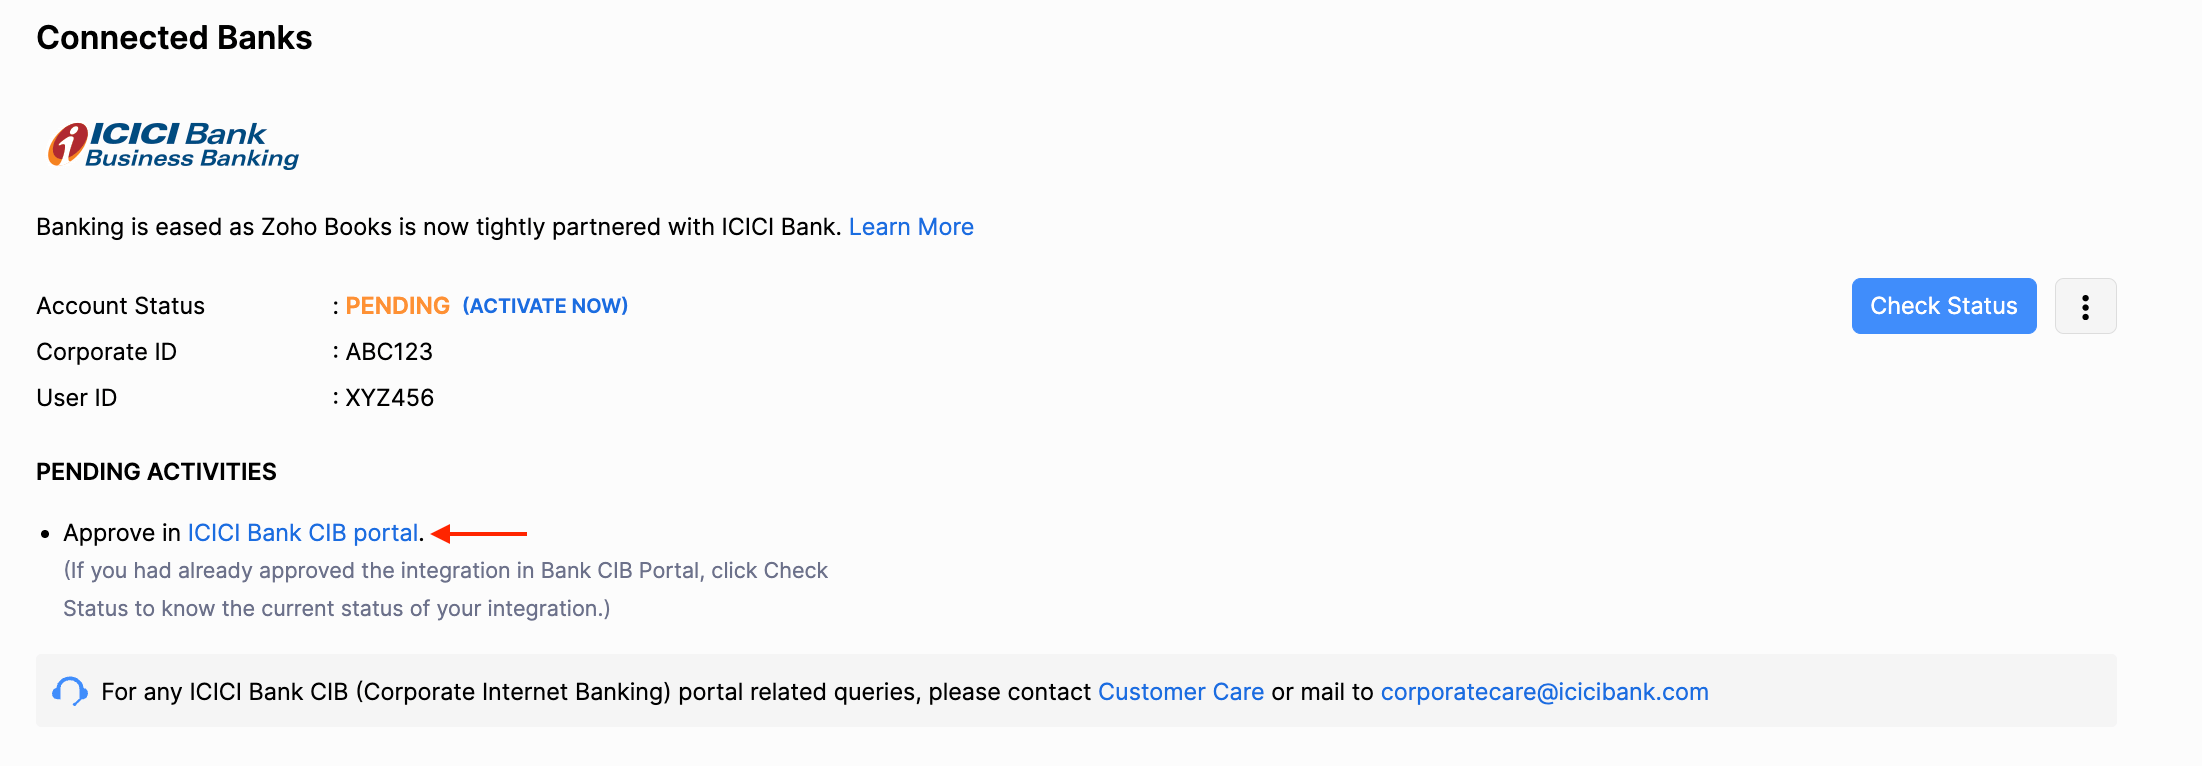The height and width of the screenshot is (766, 2202).
Task: Click the Account Status label
Action: (x=120, y=306)
